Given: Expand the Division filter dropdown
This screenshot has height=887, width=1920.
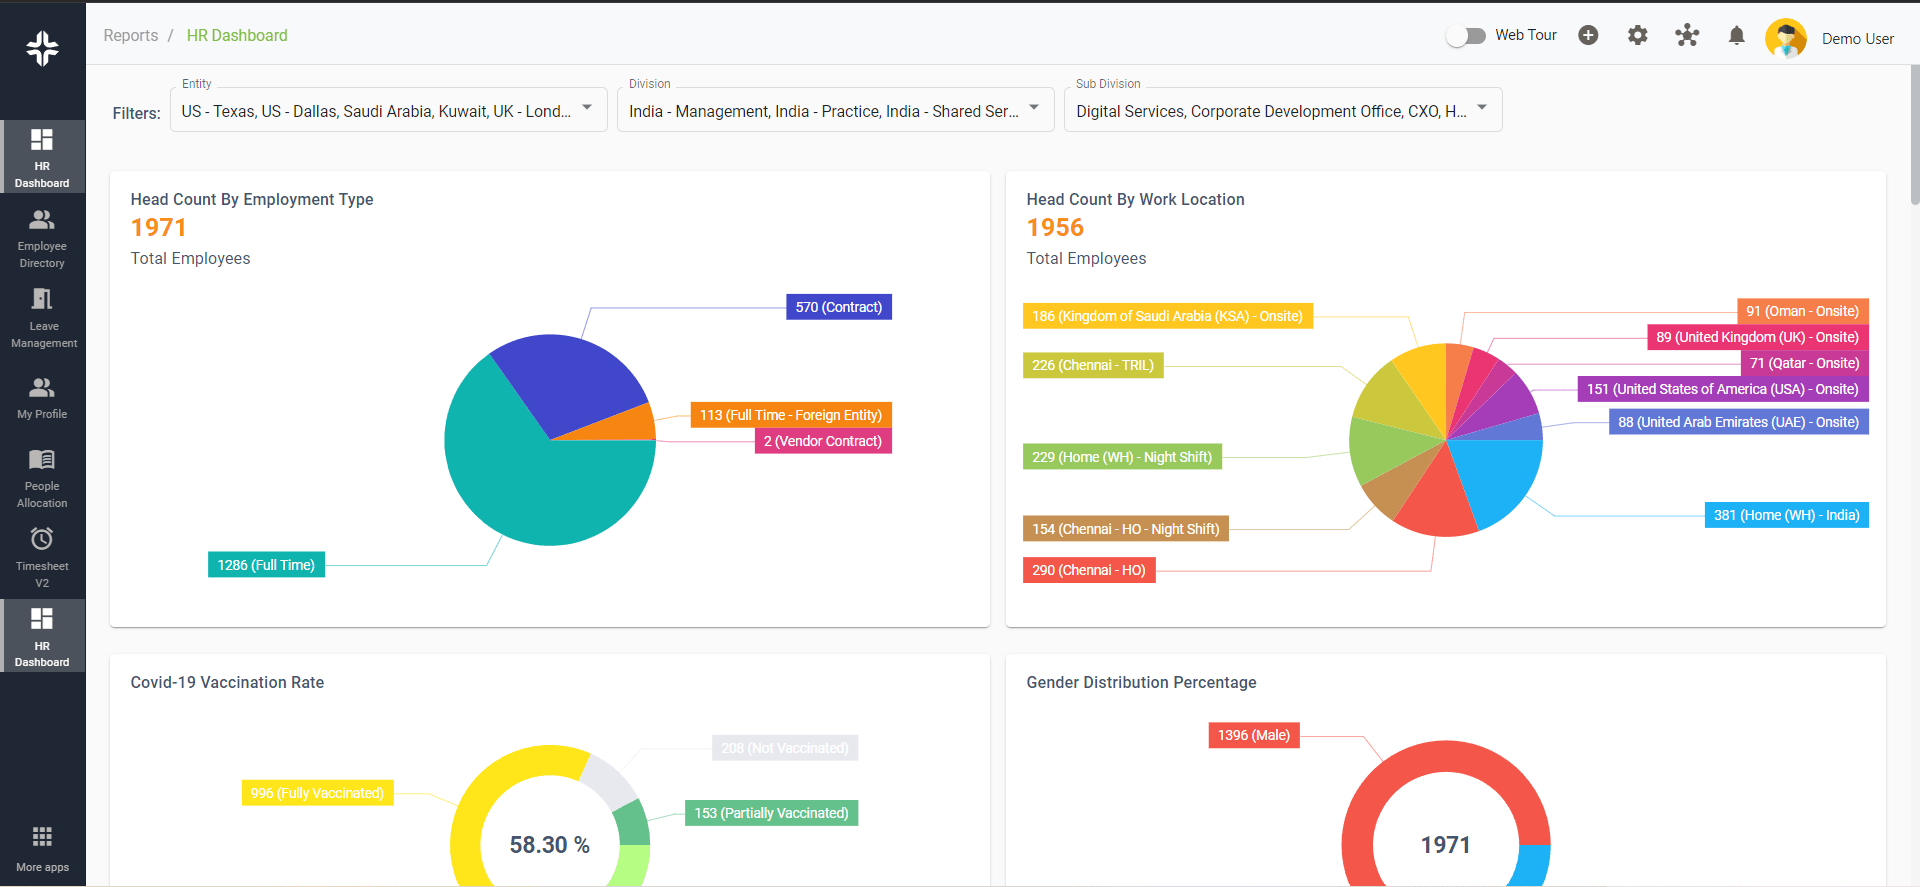Looking at the screenshot, I should click(x=1034, y=108).
